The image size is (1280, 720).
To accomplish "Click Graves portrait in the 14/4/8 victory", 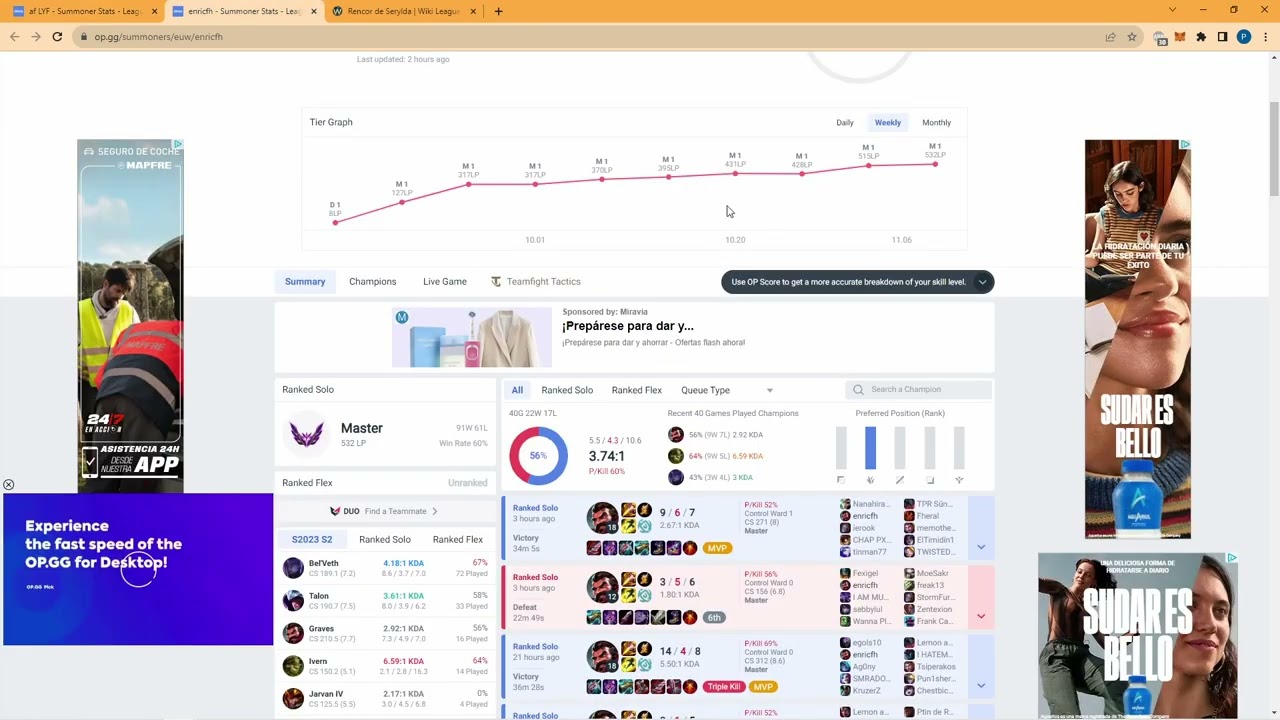I will (x=602, y=657).
